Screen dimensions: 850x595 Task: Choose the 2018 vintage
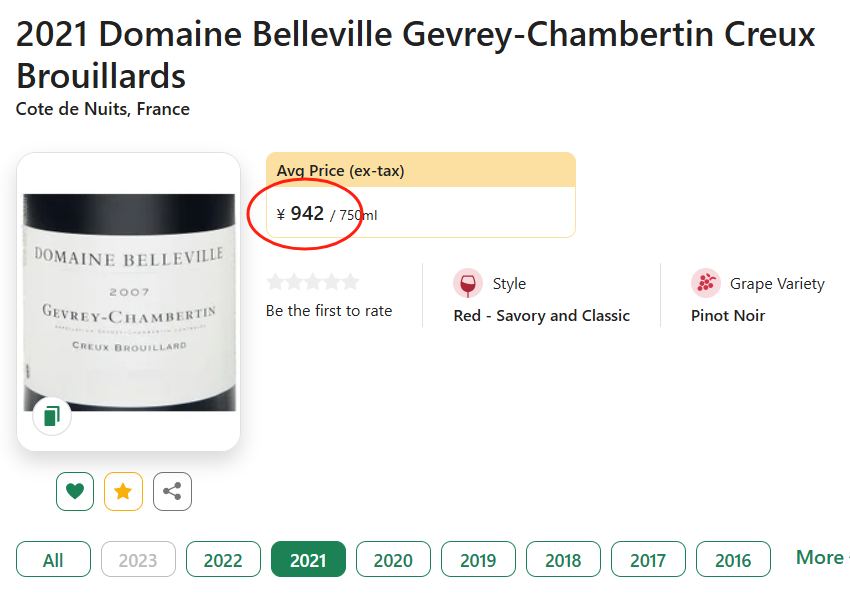(563, 560)
